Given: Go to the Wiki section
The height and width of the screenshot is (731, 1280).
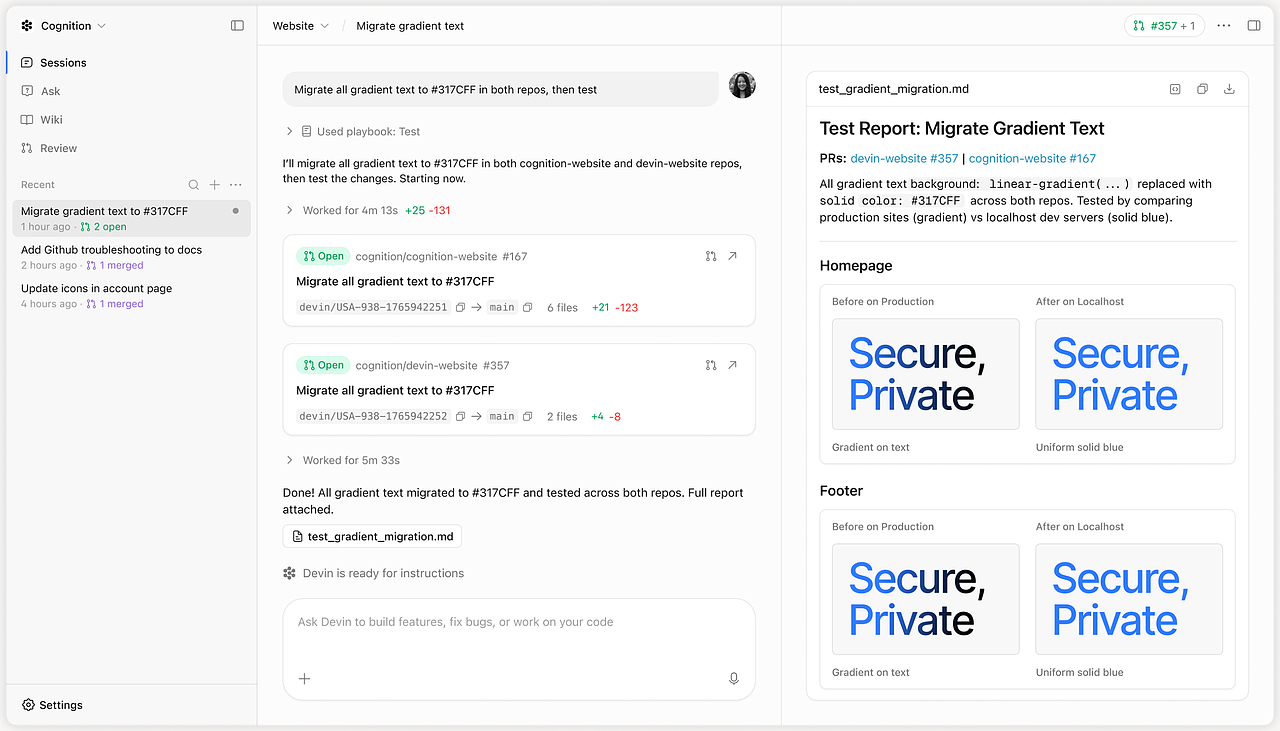Looking at the screenshot, I should (52, 119).
